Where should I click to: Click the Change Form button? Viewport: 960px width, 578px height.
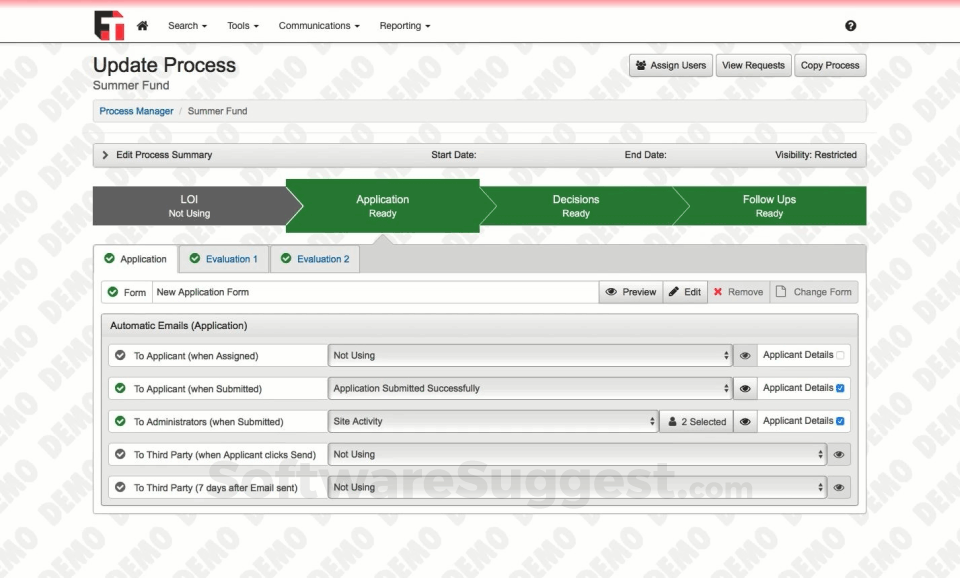click(x=814, y=292)
